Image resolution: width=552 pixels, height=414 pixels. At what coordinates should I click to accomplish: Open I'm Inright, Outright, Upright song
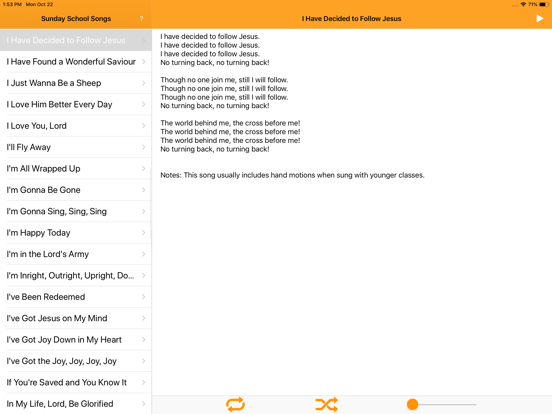tap(76, 275)
